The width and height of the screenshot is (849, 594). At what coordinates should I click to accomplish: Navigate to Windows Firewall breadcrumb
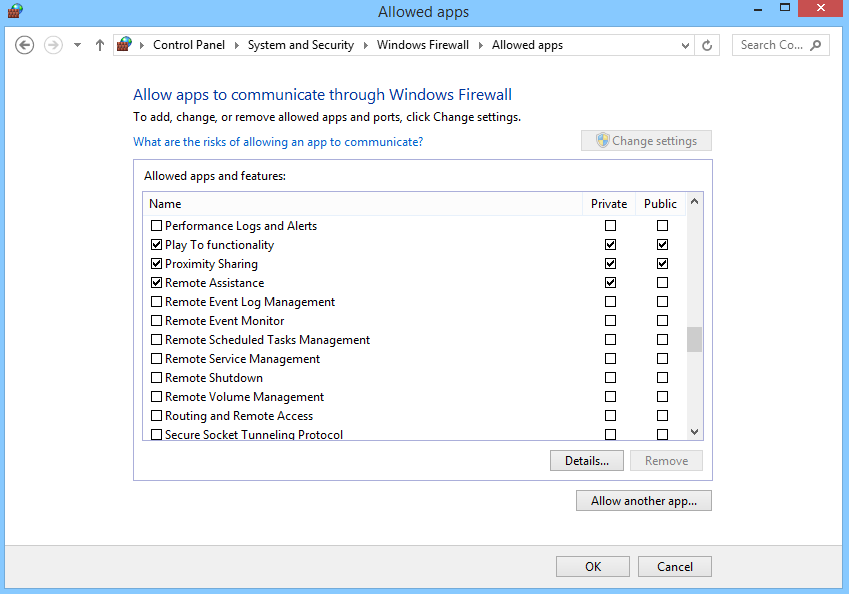click(x=423, y=45)
